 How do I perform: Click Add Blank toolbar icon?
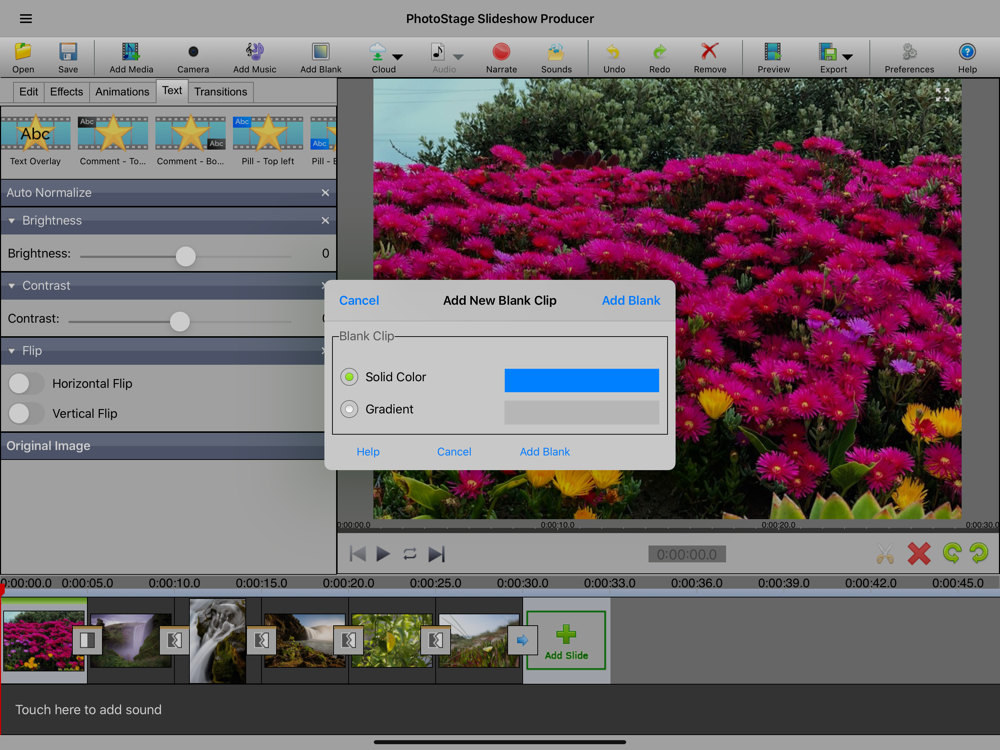click(321, 52)
